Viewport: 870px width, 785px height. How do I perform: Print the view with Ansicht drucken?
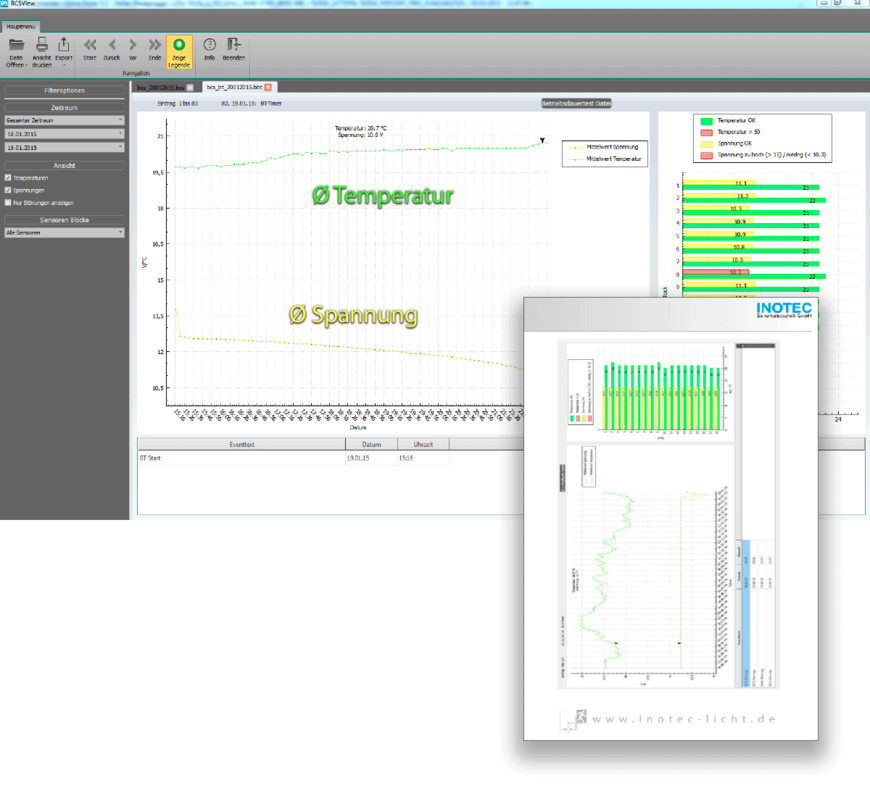click(x=42, y=45)
